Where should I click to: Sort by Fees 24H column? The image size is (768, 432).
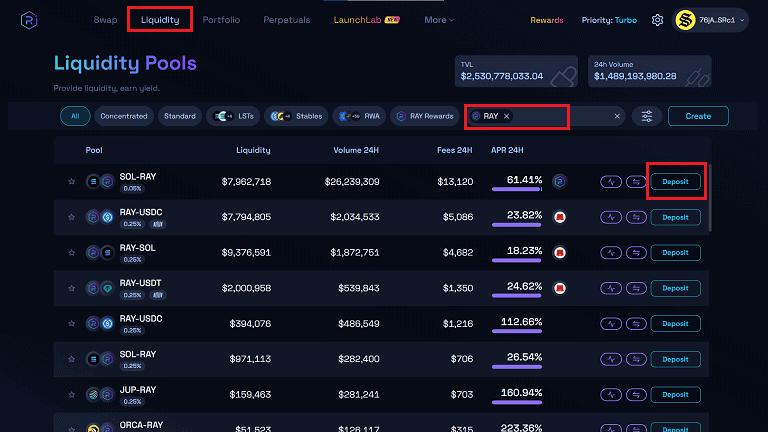(x=455, y=150)
